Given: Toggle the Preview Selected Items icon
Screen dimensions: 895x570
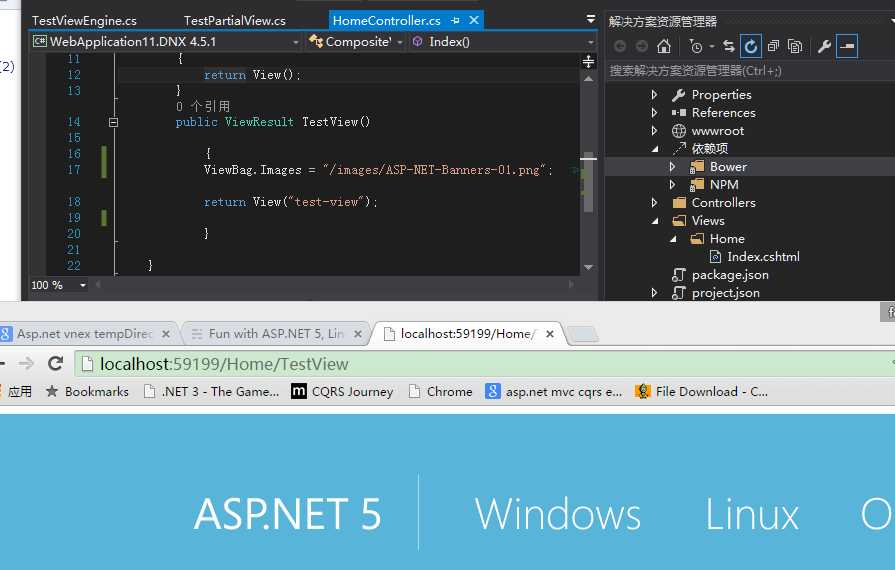Looking at the screenshot, I should [847, 46].
